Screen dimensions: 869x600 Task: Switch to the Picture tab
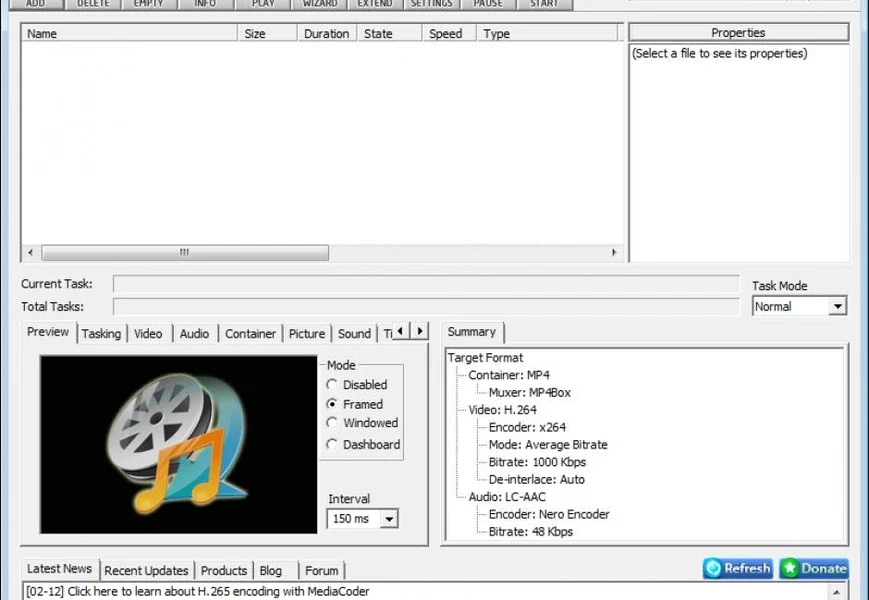tap(307, 334)
